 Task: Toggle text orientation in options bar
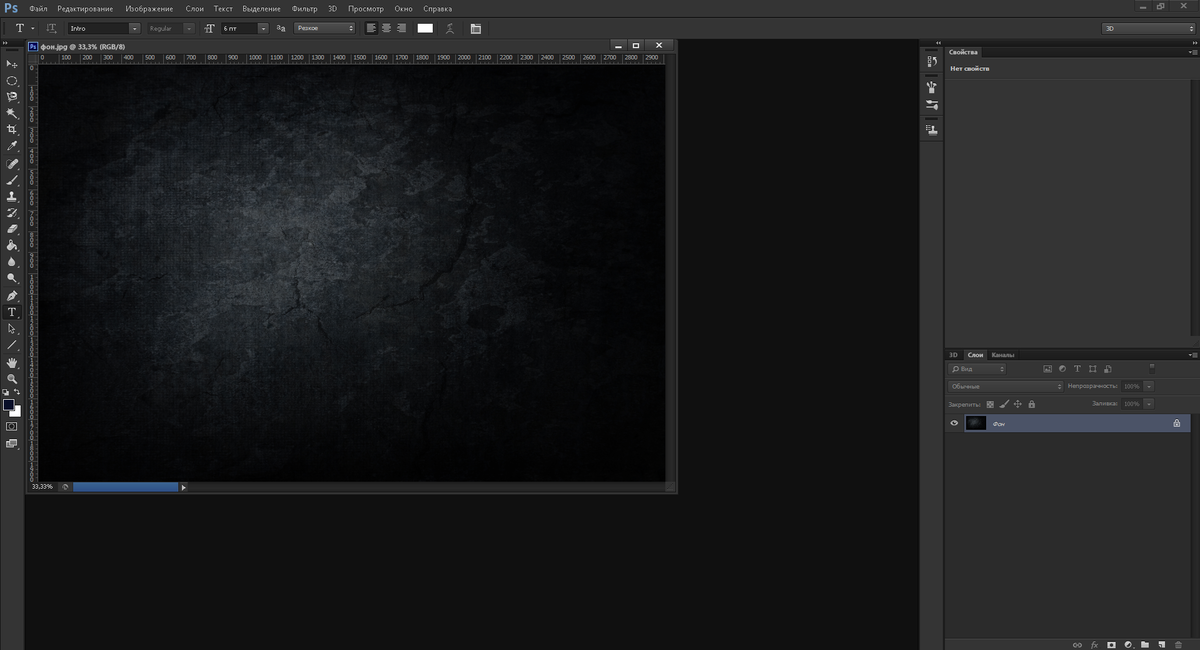click(x=52, y=28)
